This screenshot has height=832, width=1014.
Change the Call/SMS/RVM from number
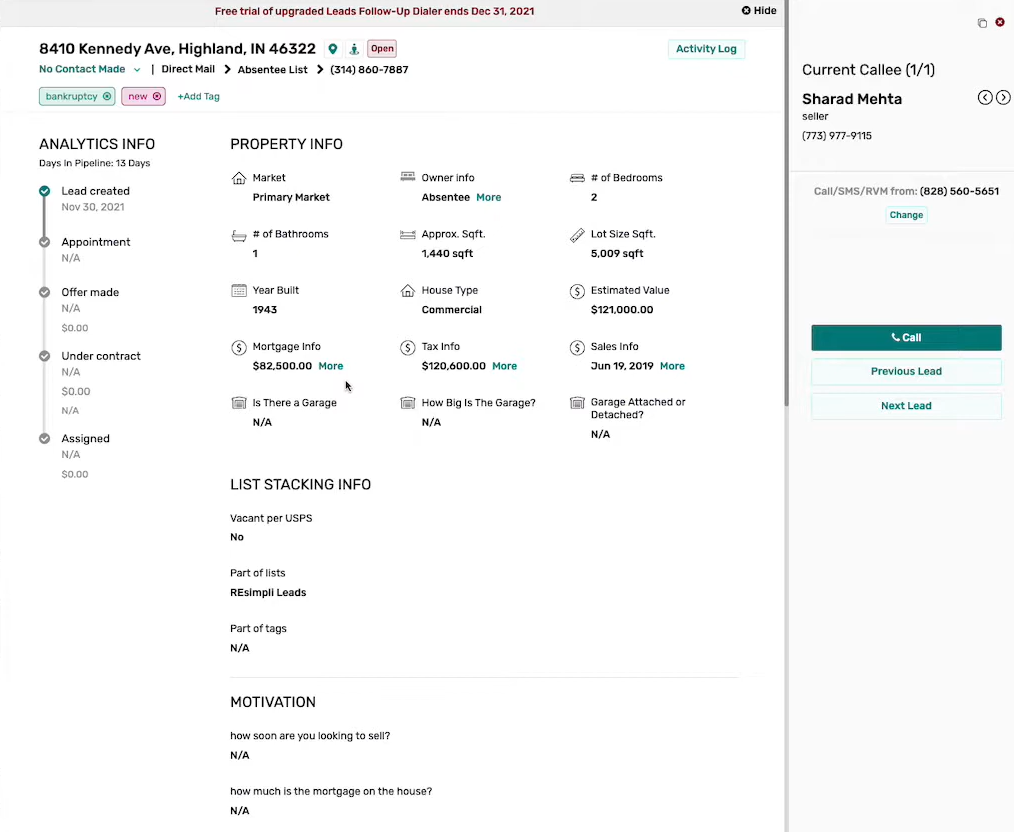pos(906,215)
